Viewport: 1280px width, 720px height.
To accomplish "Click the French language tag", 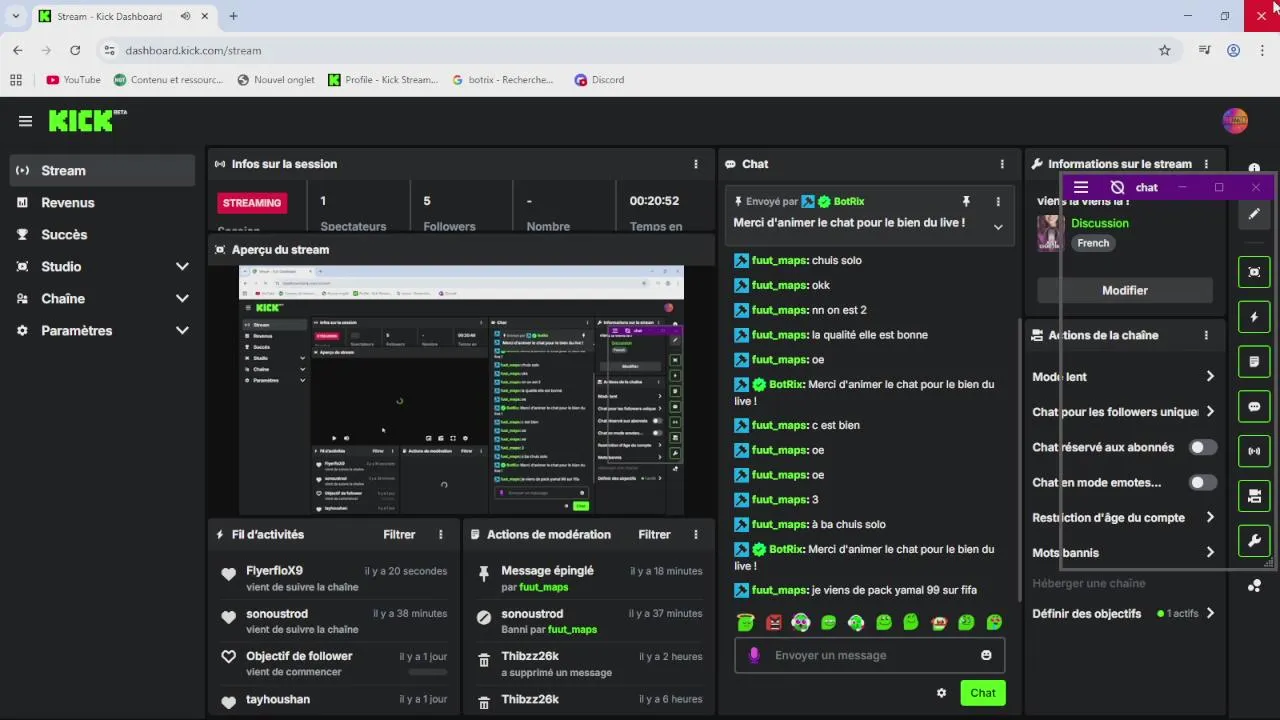I will 1093,243.
